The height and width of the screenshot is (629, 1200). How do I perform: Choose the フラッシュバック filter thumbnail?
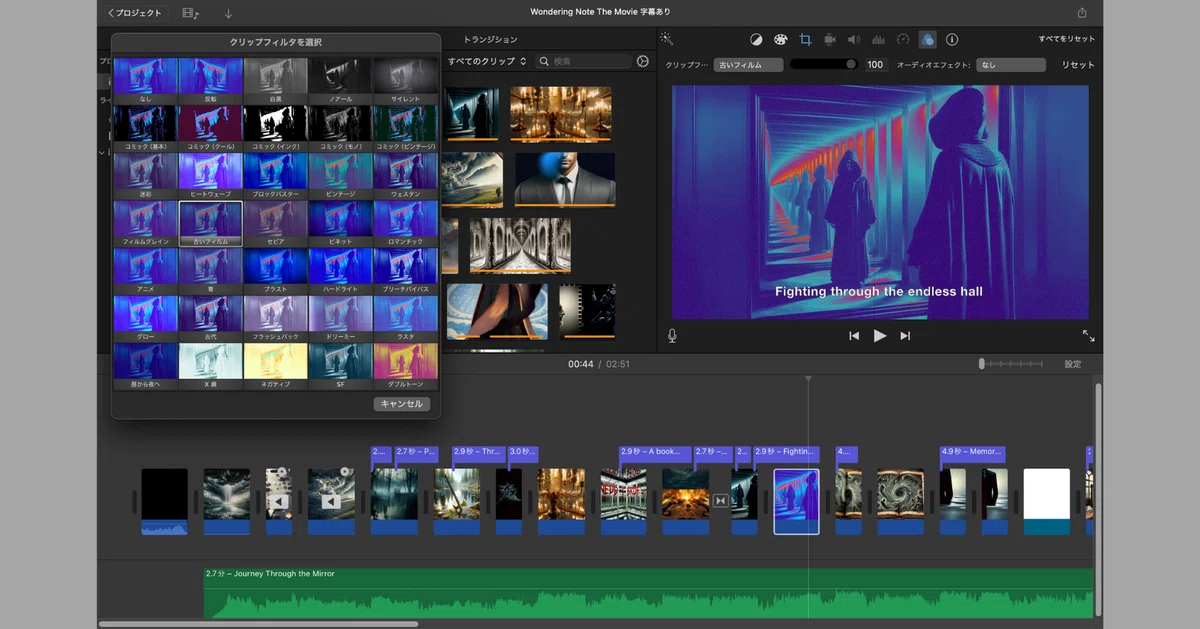[275, 318]
